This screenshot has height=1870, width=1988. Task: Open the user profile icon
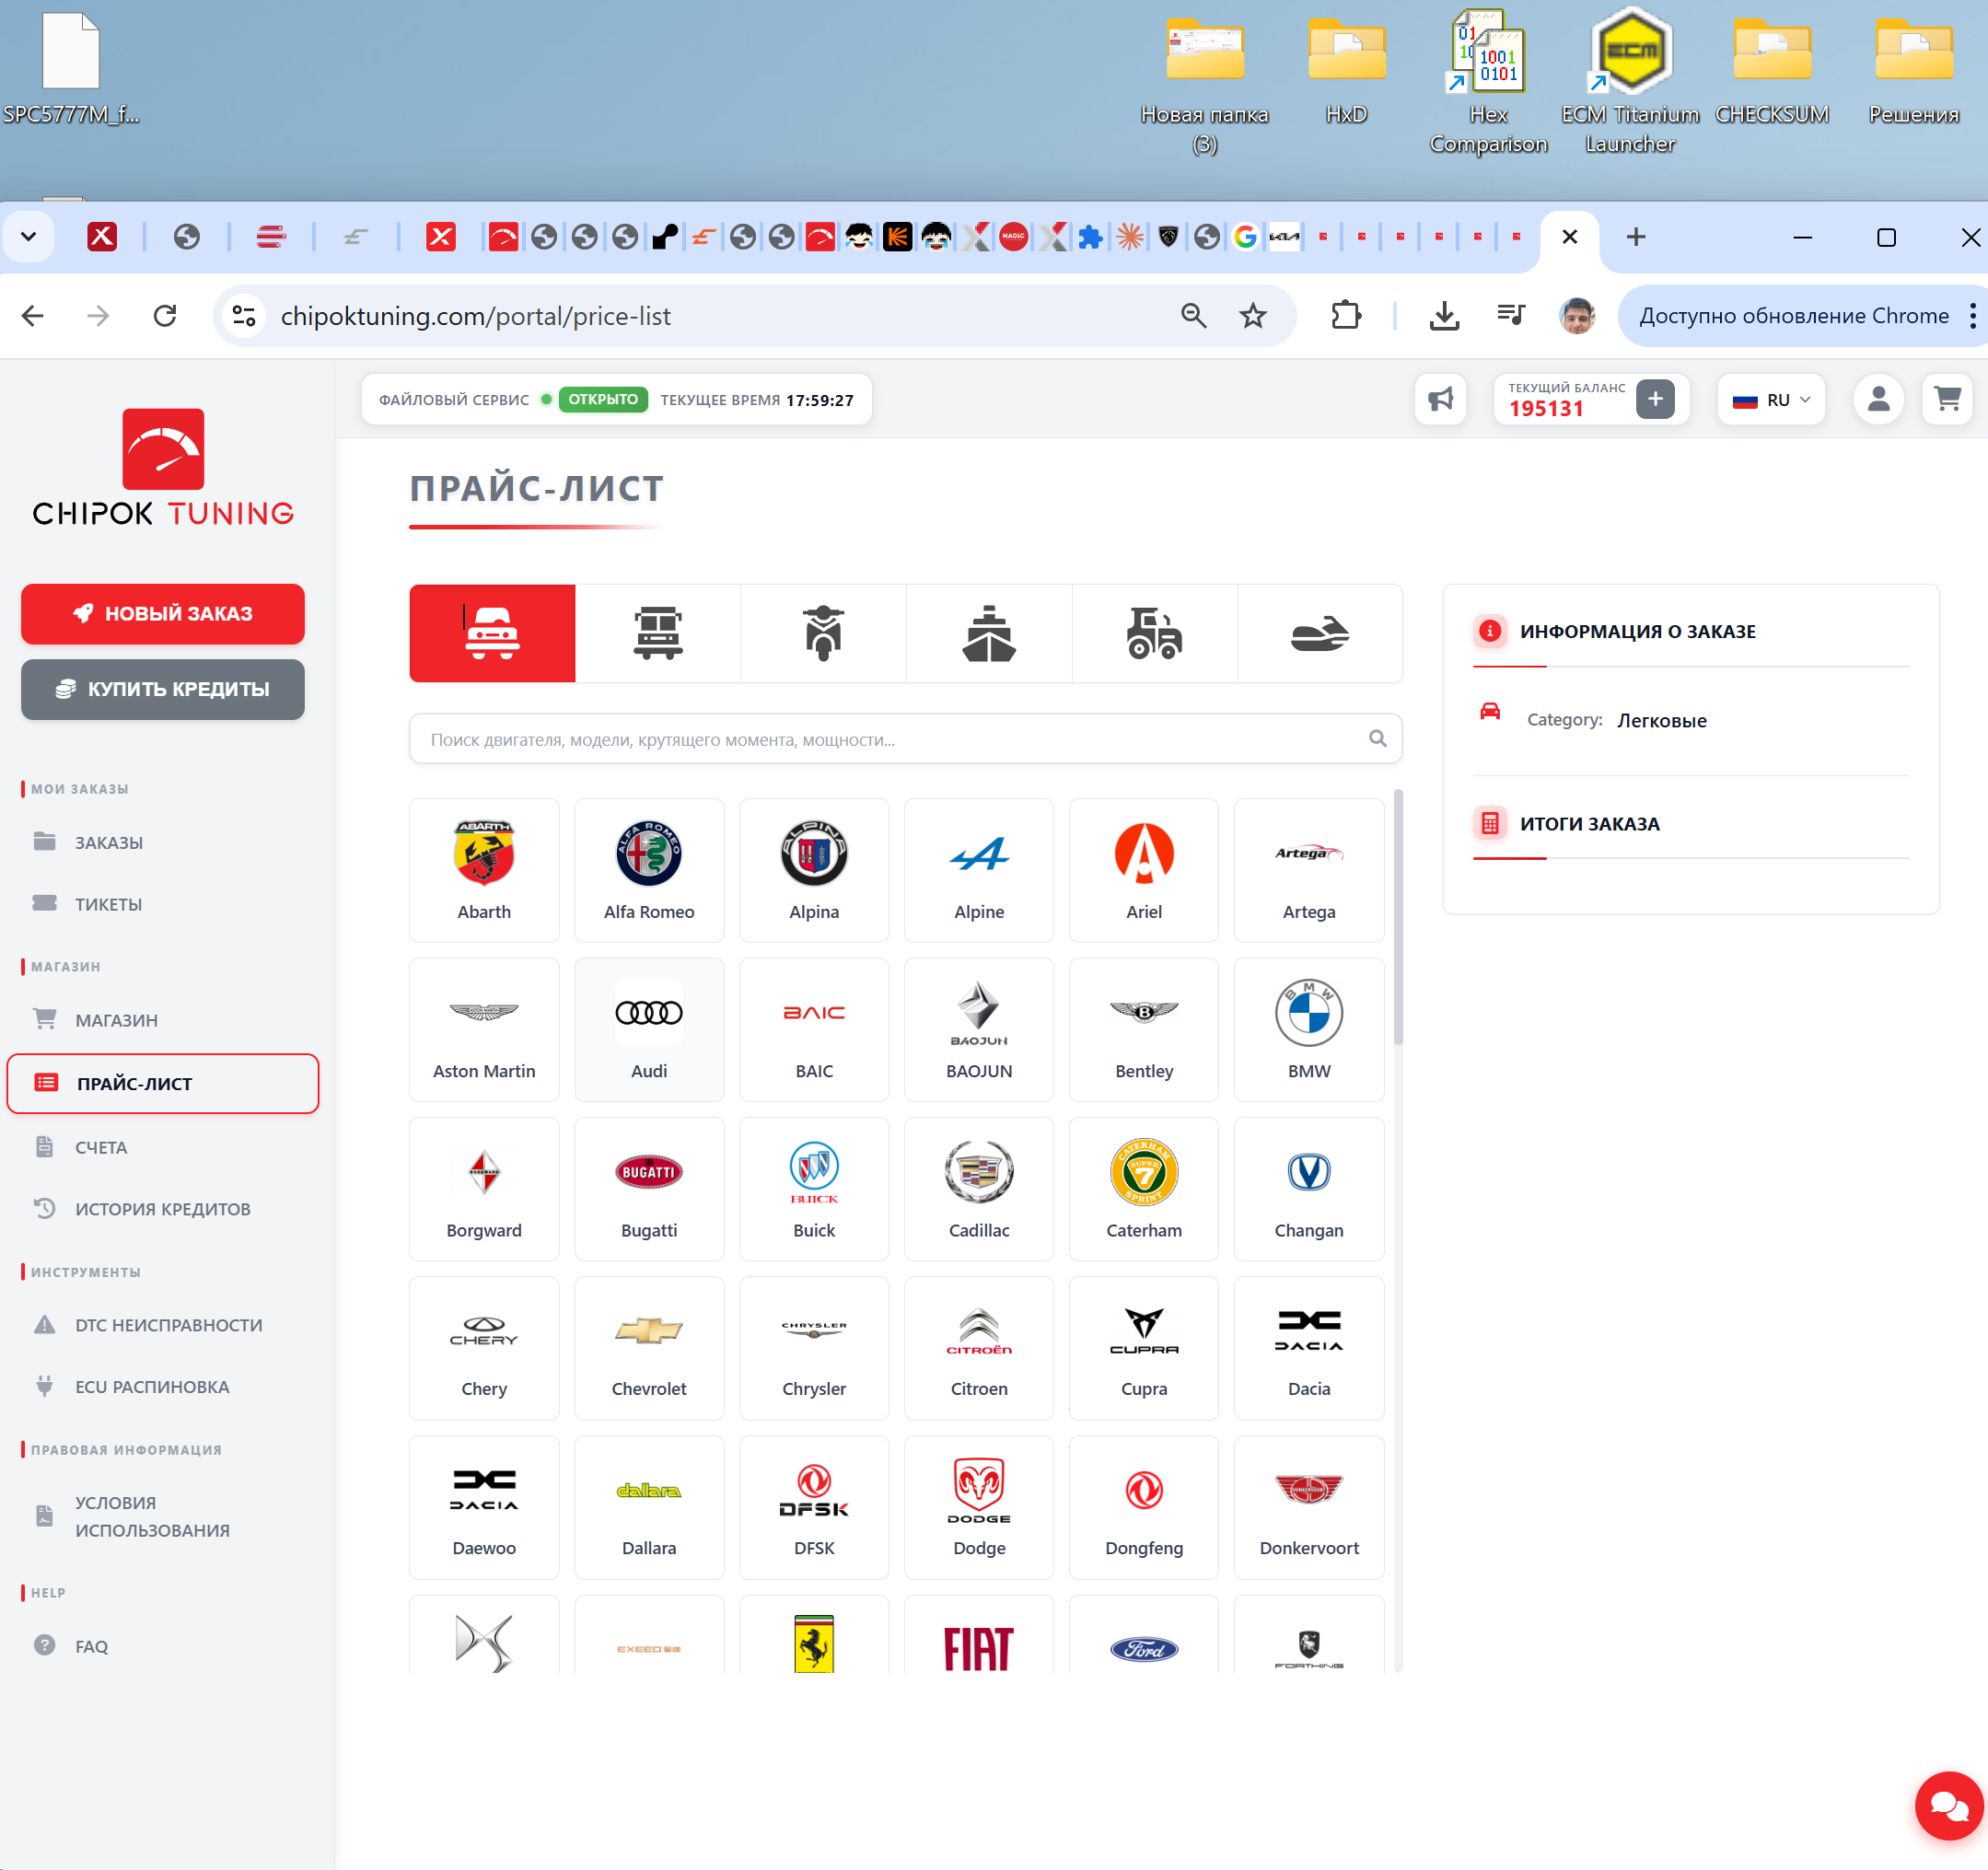(x=1879, y=400)
